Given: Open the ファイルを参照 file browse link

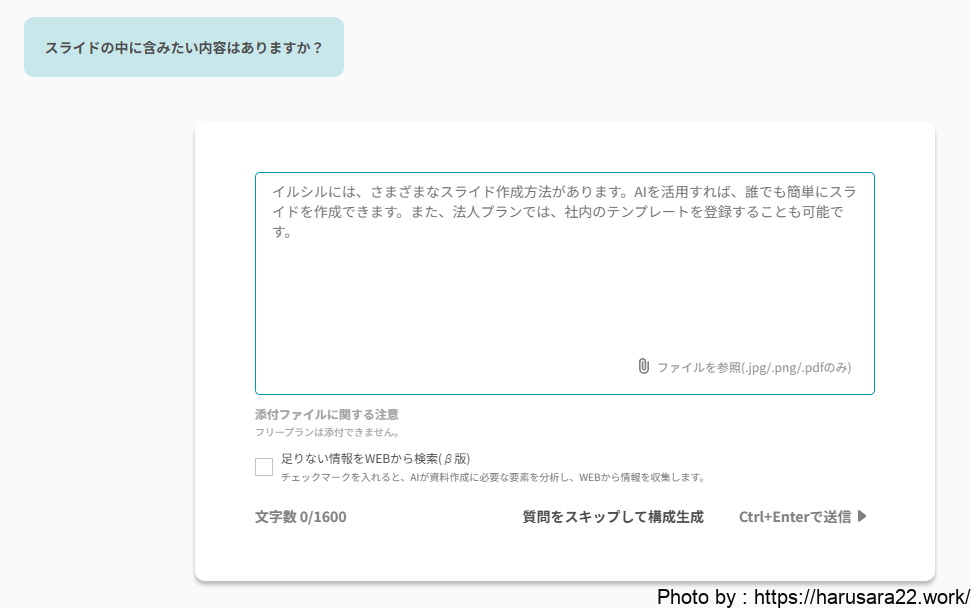Looking at the screenshot, I should 698,367.
